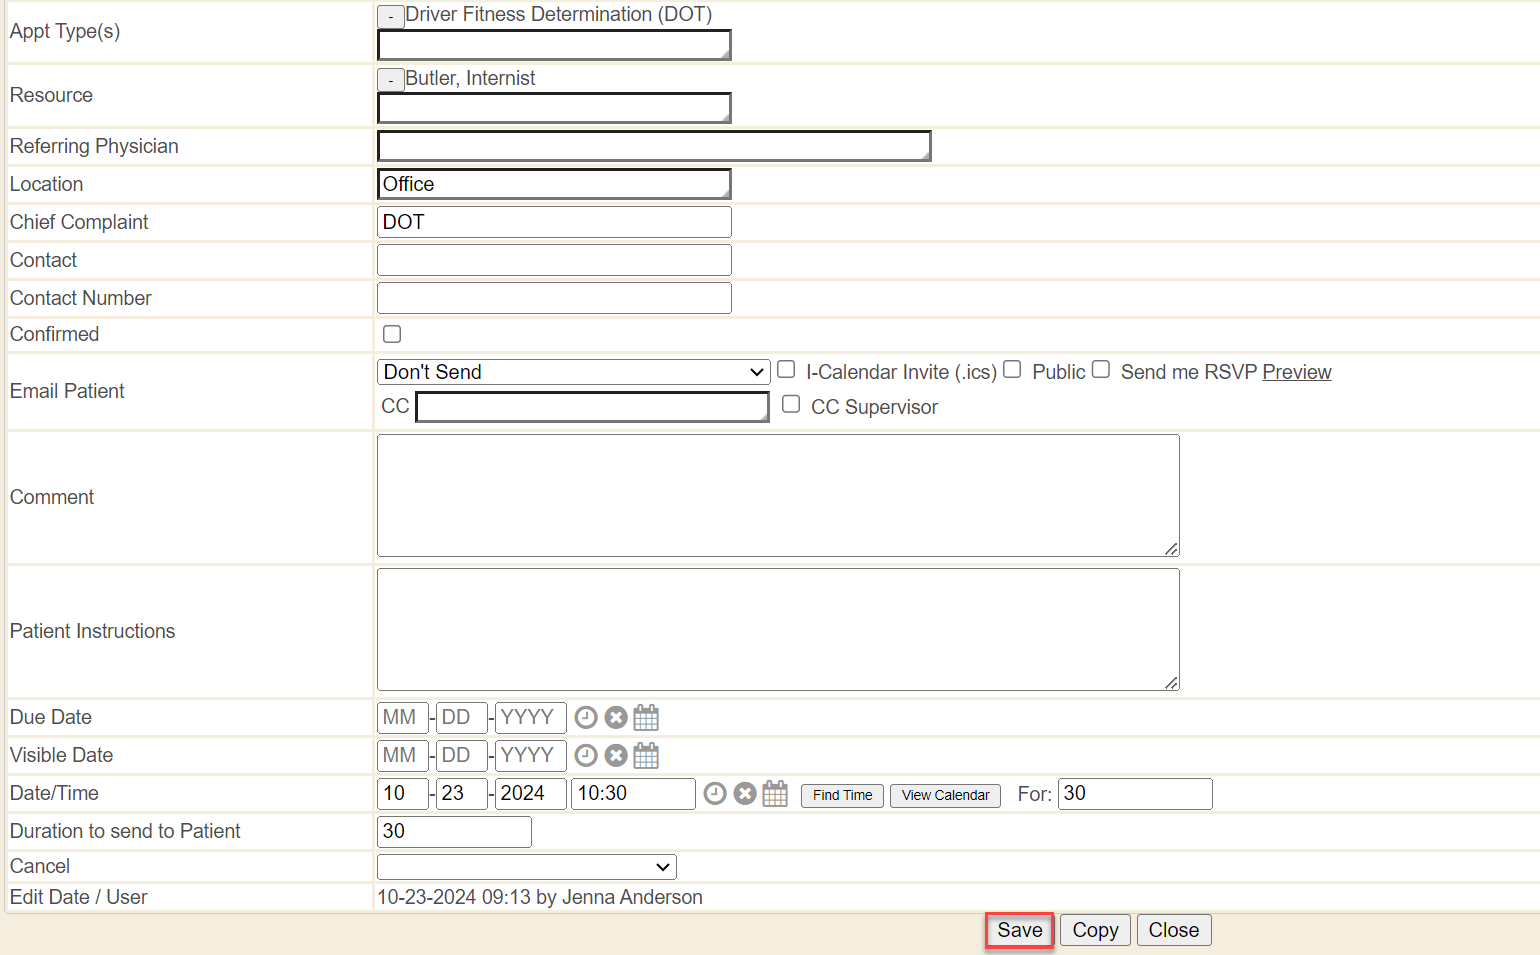Screen dimensions: 1540x955
Task: Click into the Comment text area
Action: click(x=777, y=495)
